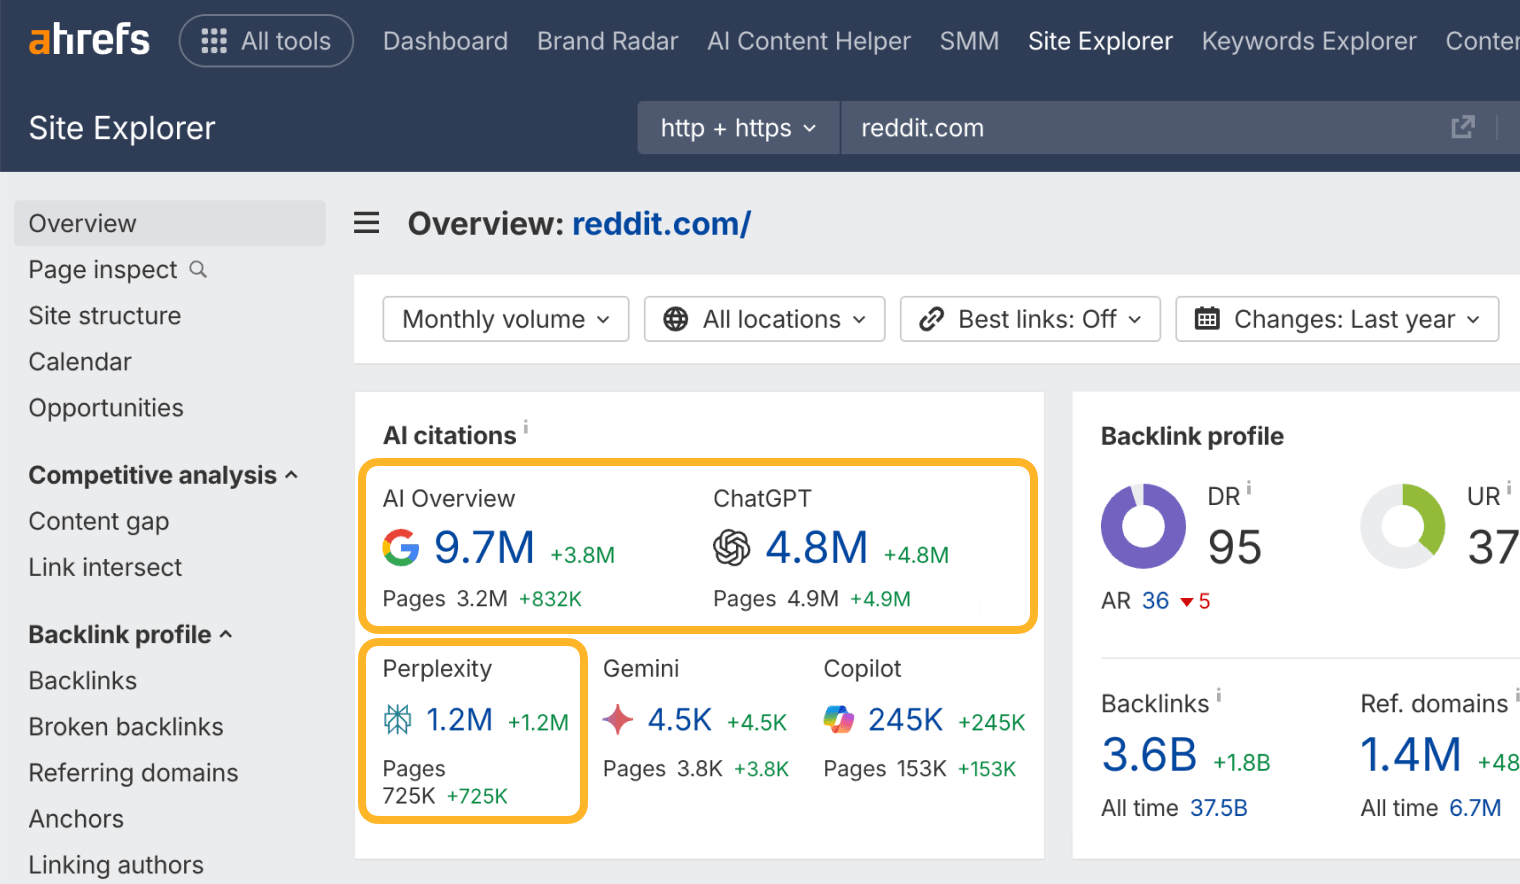The height and width of the screenshot is (884, 1520).
Task: Open the SMM tool
Action: 969,41
